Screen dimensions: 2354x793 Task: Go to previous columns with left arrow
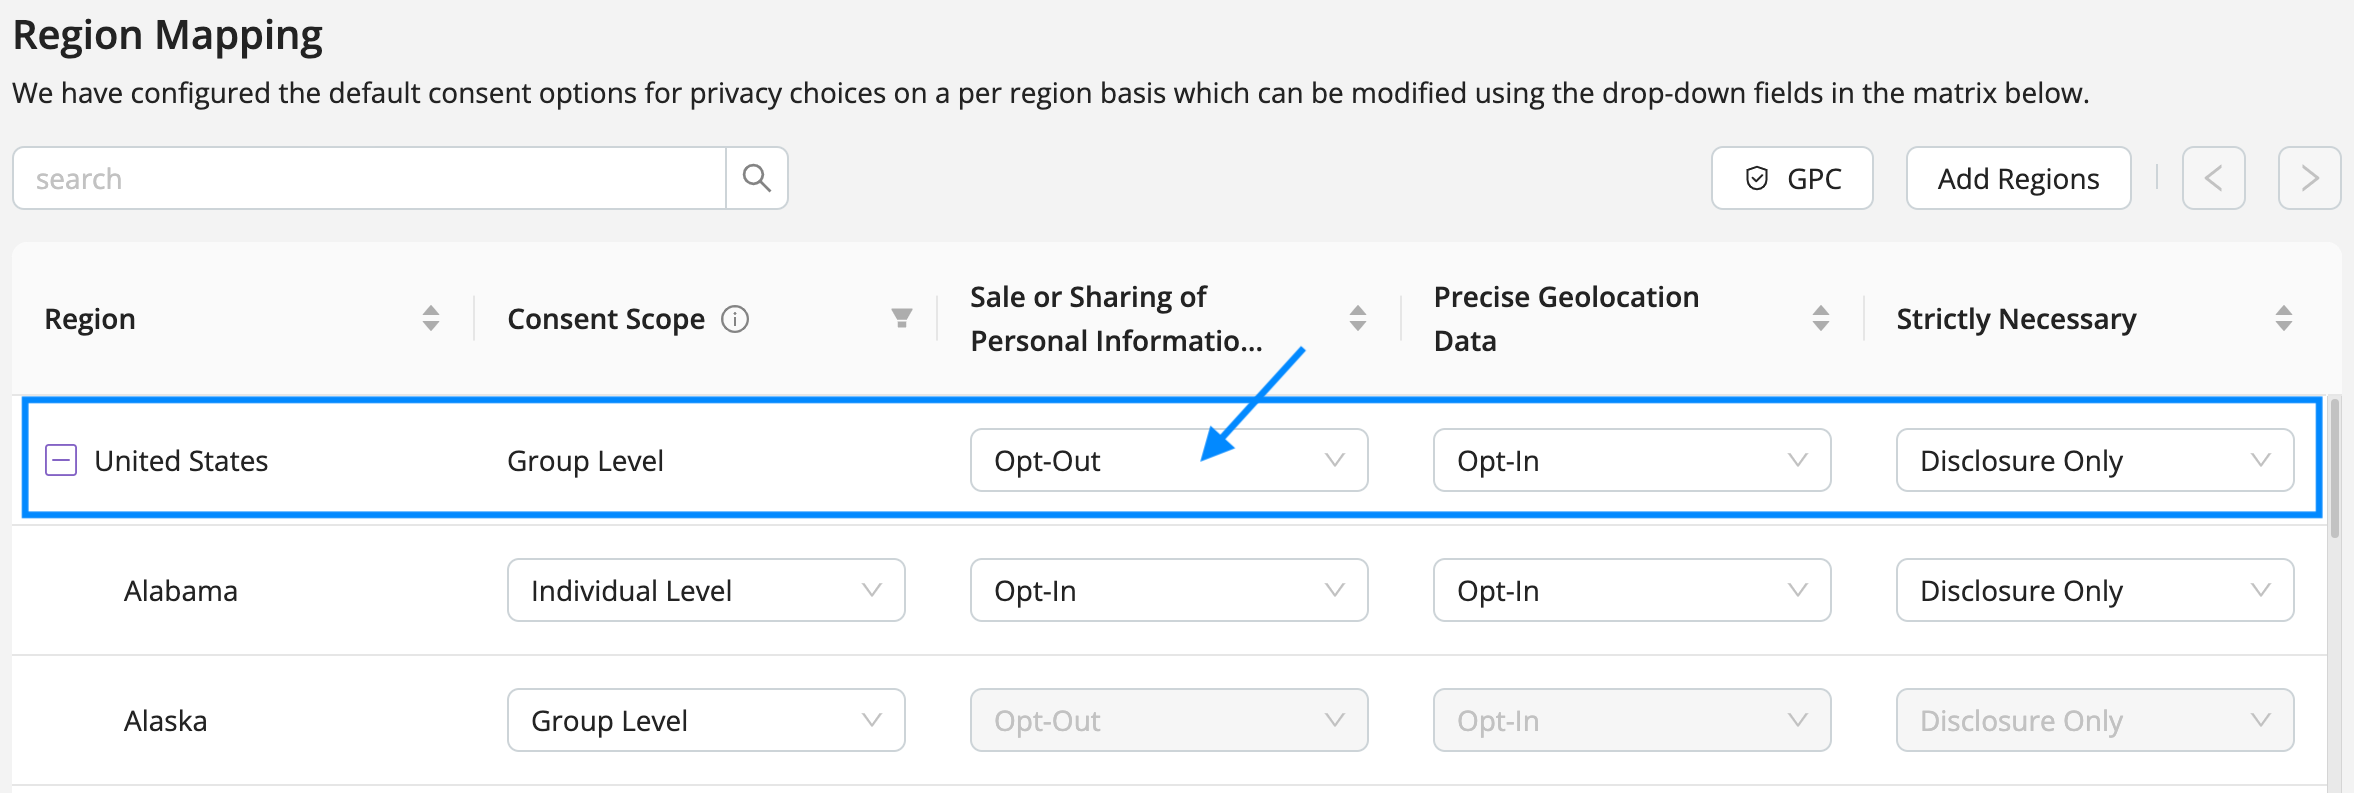[2214, 178]
